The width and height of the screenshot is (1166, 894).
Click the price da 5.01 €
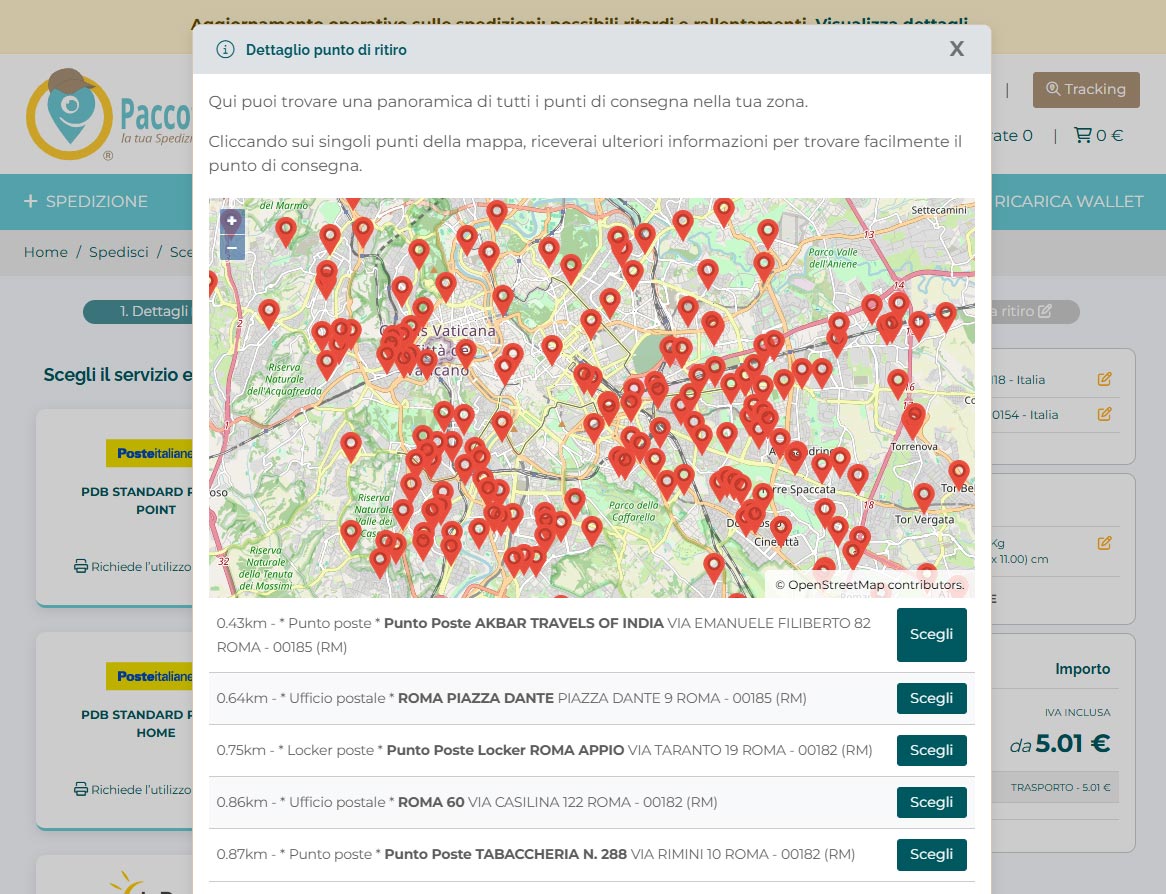(1060, 743)
